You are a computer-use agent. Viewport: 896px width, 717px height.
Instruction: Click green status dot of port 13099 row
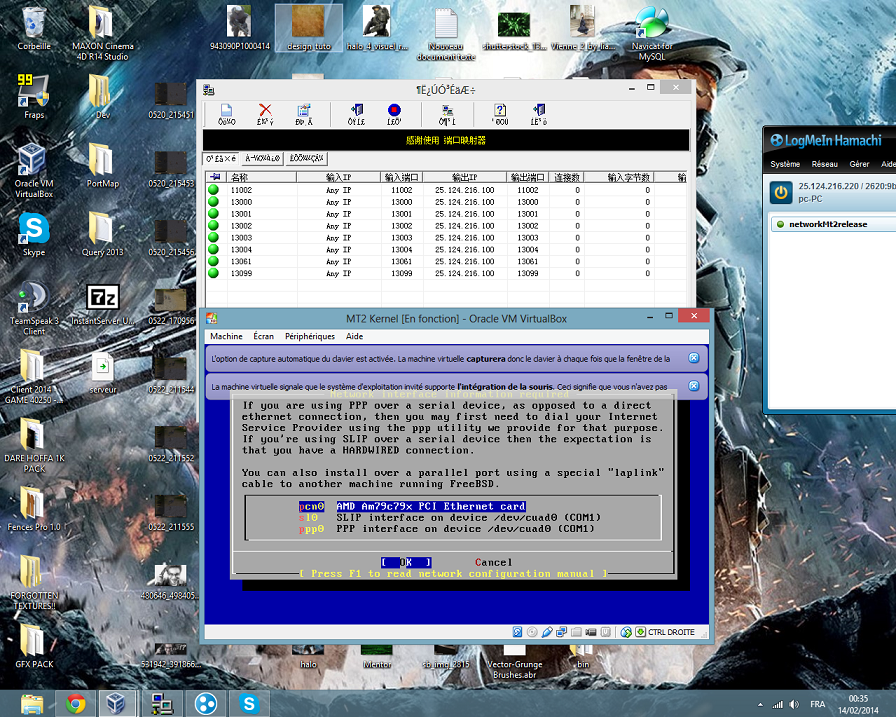click(x=214, y=273)
